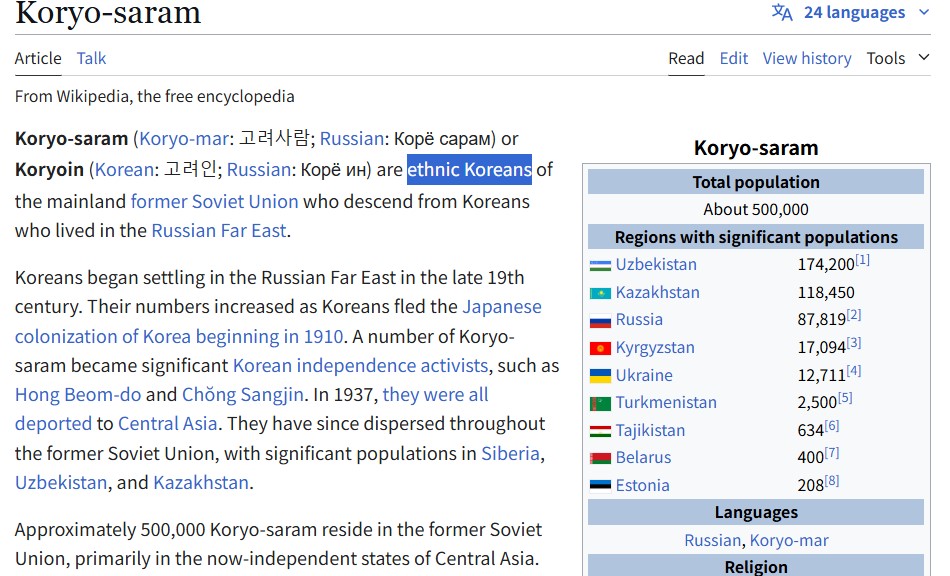Screen dimensions: 950x576
Task: Open the Siberia link
Action: coord(510,454)
